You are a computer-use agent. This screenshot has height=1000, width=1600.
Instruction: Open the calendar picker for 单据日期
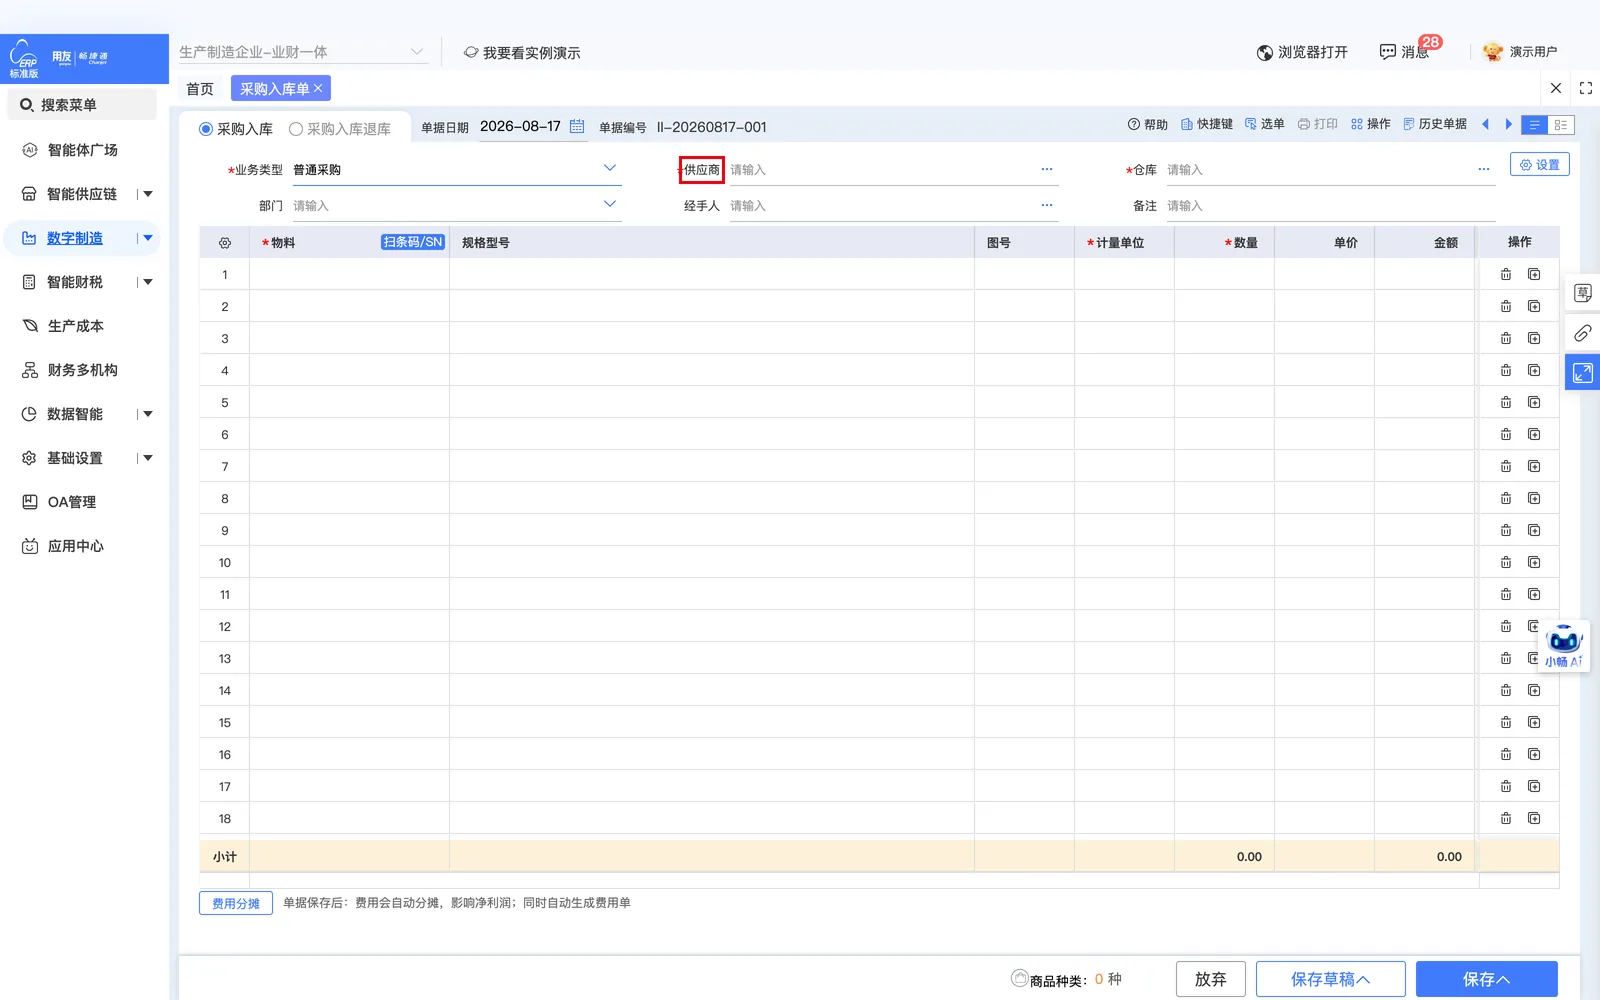577,126
